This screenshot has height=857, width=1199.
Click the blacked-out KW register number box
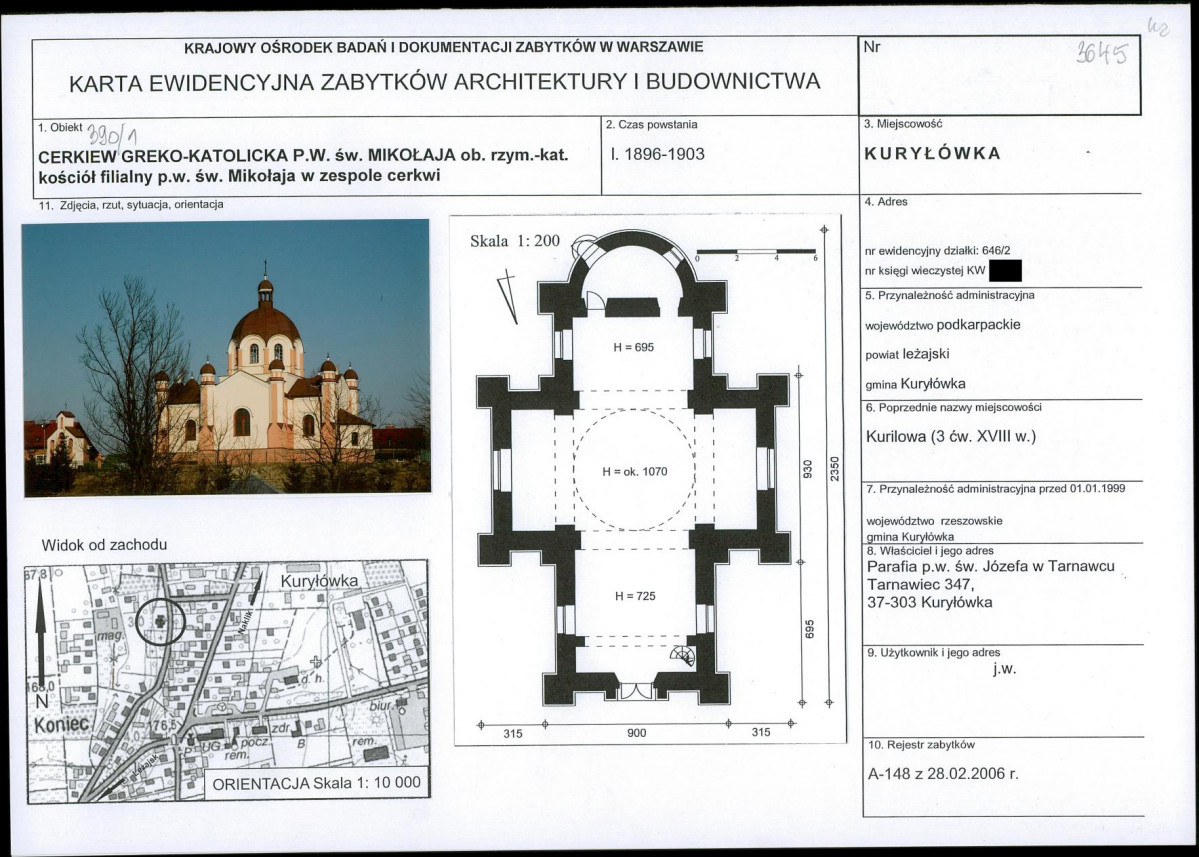[1005, 271]
